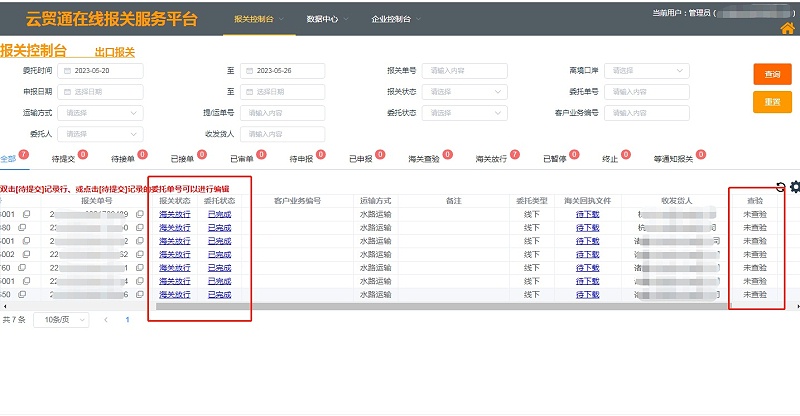Open 已完成 link in the last table row
This screenshot has width=800, height=416.
220,295
